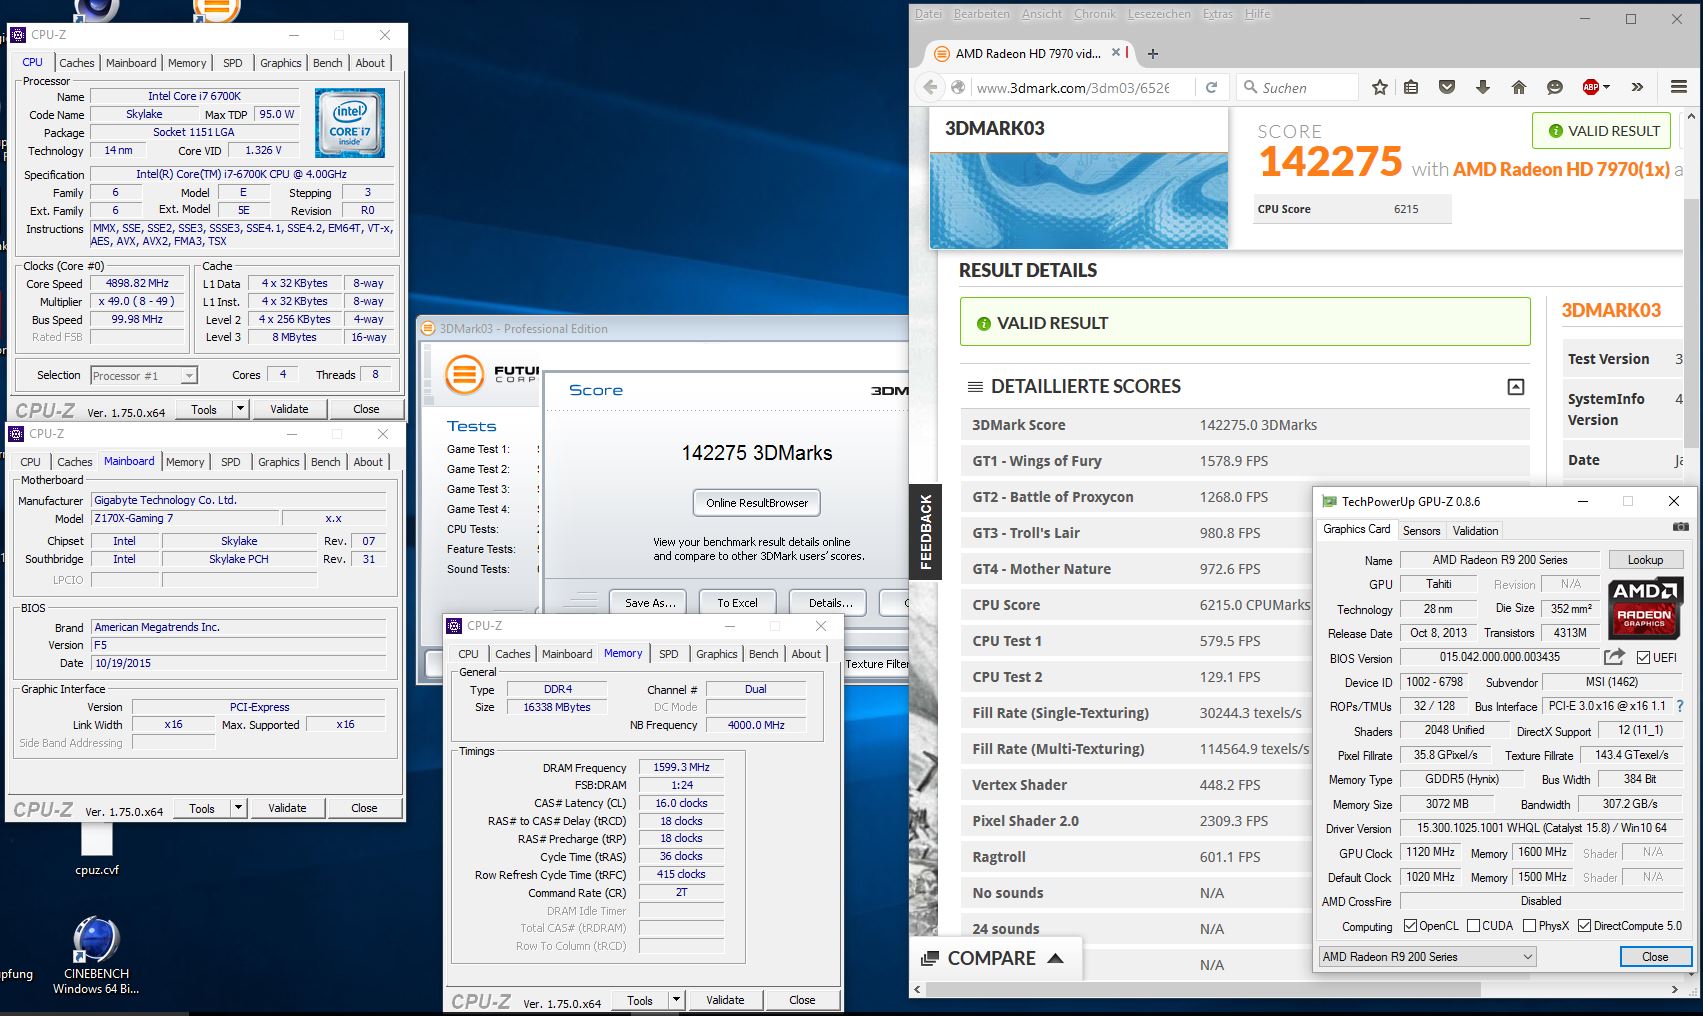Click the Intel Core i7 logo in CPU-Z
Screen dimensions: 1703x1016
(x=350, y=123)
